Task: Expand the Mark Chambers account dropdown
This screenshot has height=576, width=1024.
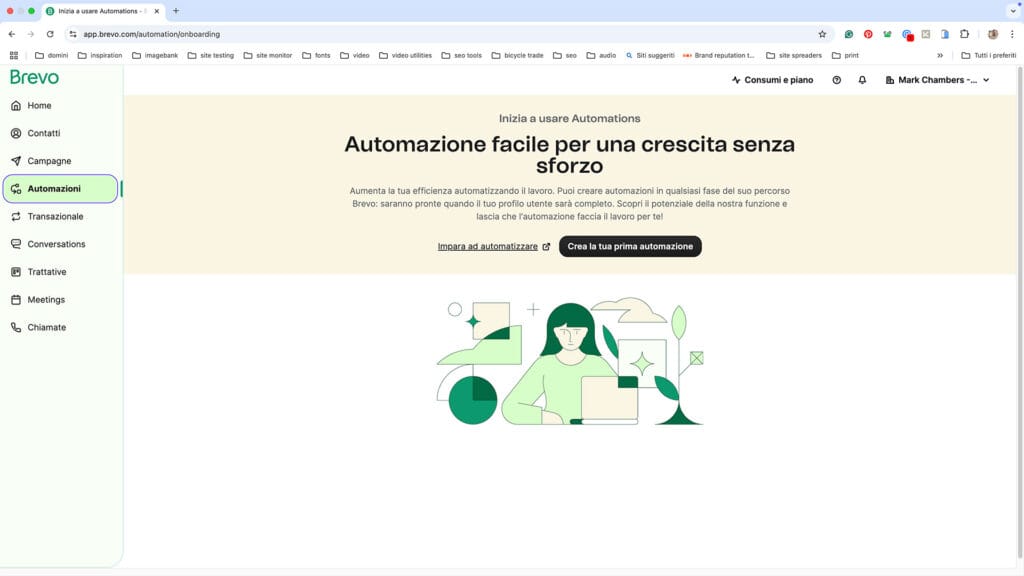Action: click(937, 80)
